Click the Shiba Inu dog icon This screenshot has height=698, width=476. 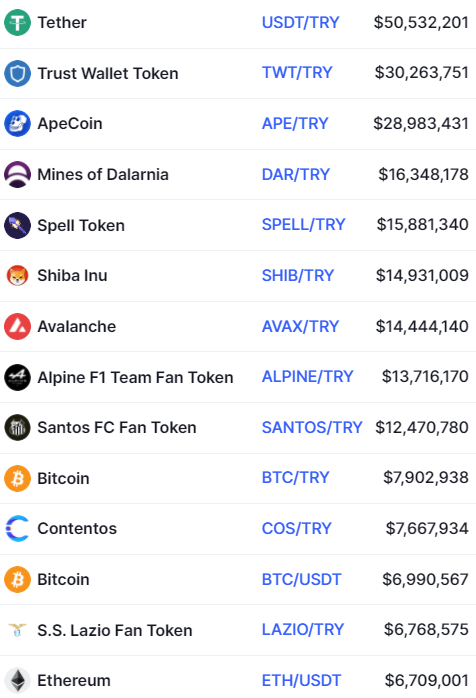(17, 276)
